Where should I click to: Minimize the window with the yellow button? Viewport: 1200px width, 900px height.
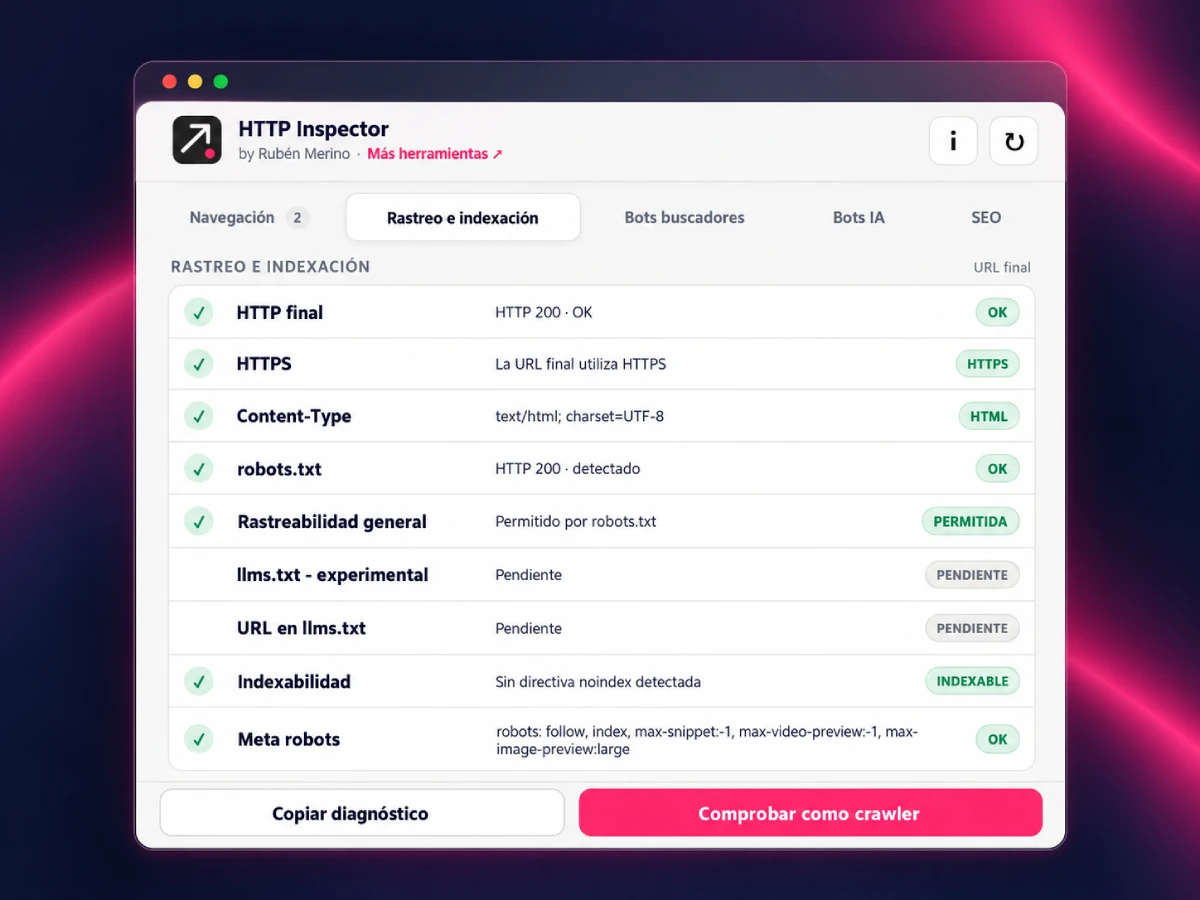tap(195, 82)
